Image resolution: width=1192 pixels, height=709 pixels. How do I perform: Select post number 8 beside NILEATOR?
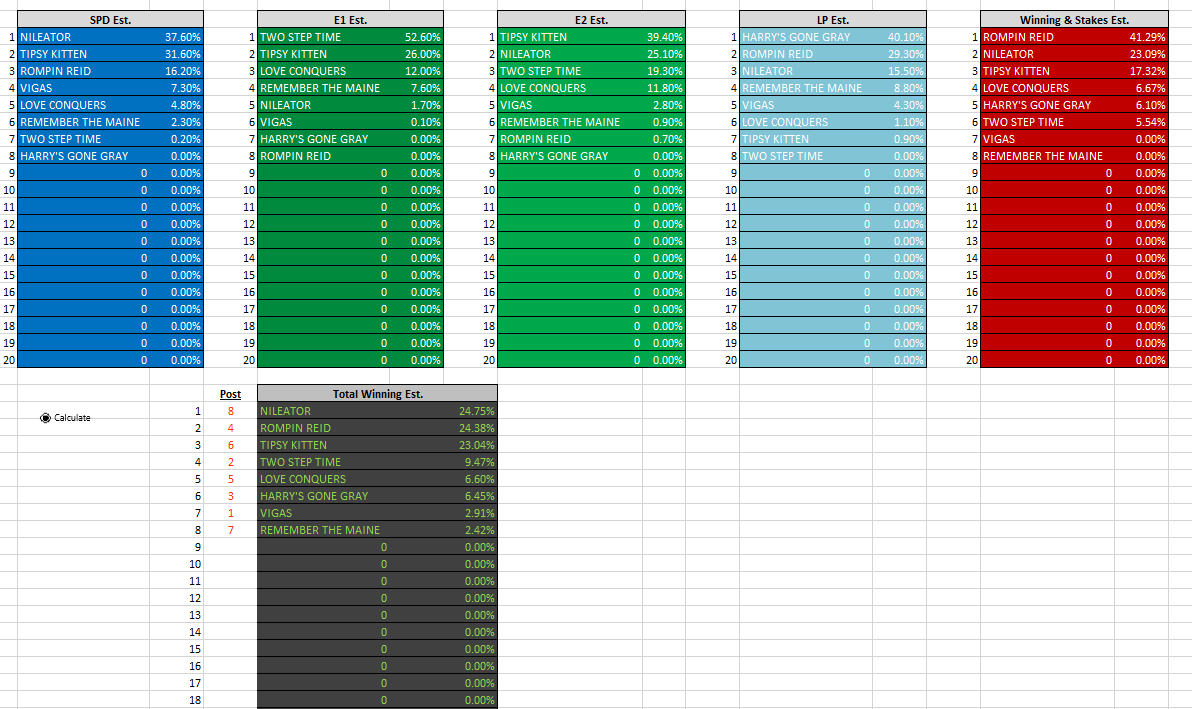click(230, 411)
